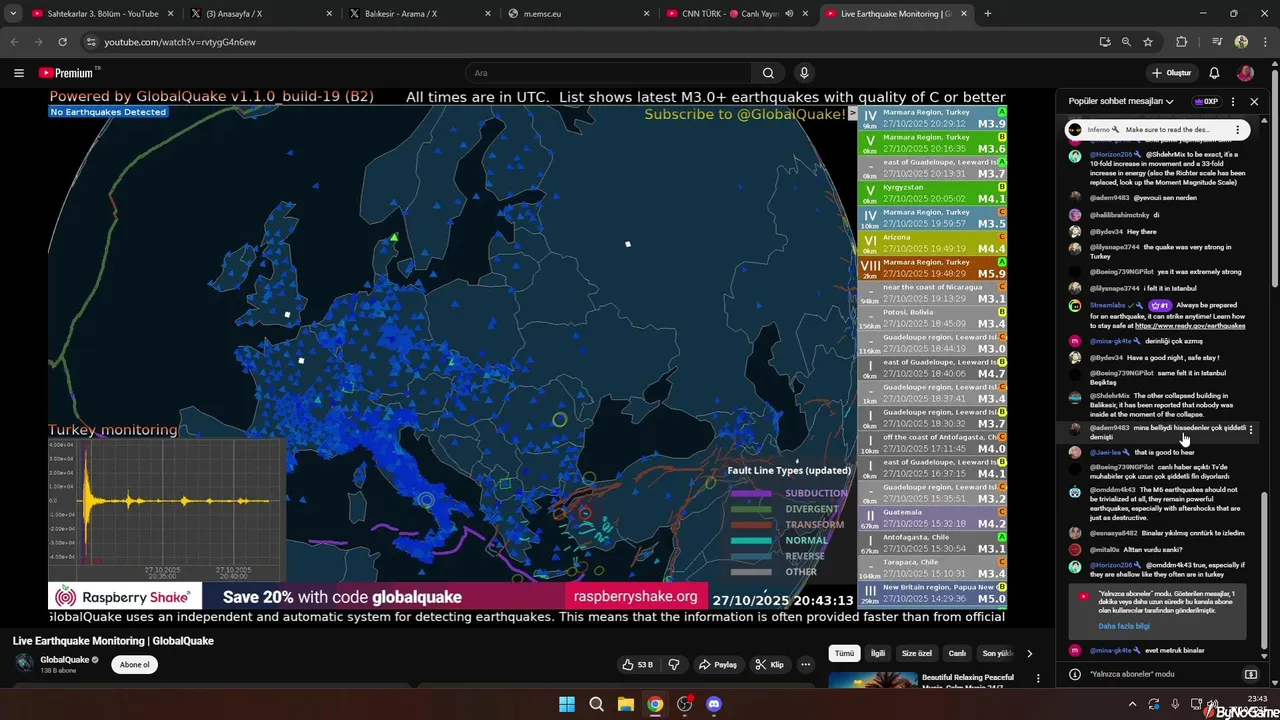Open the GlobalQuake channel avatar
1280x720 pixels.
(23, 663)
